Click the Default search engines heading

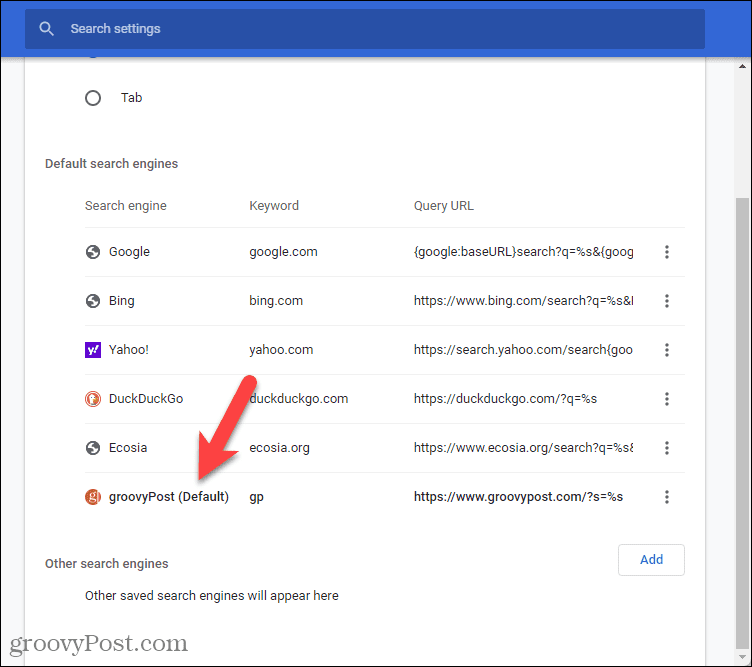111,164
